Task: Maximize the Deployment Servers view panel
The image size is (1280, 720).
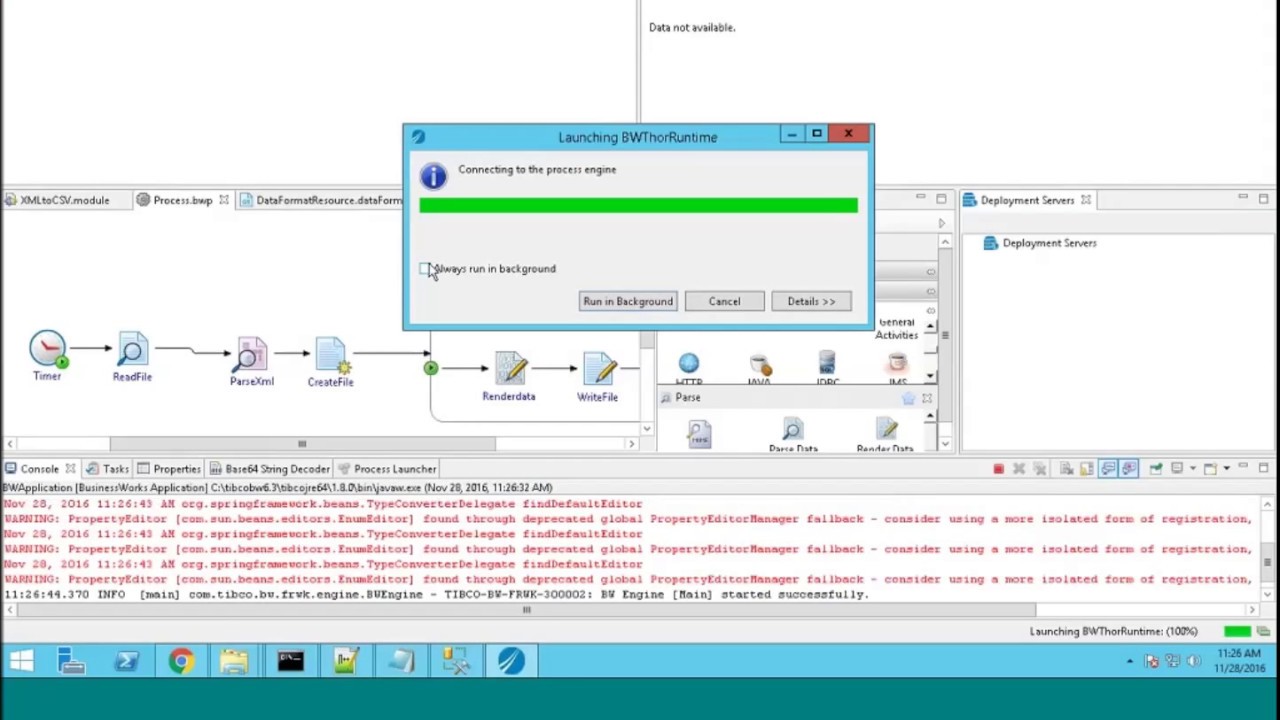Action: click(x=1263, y=199)
